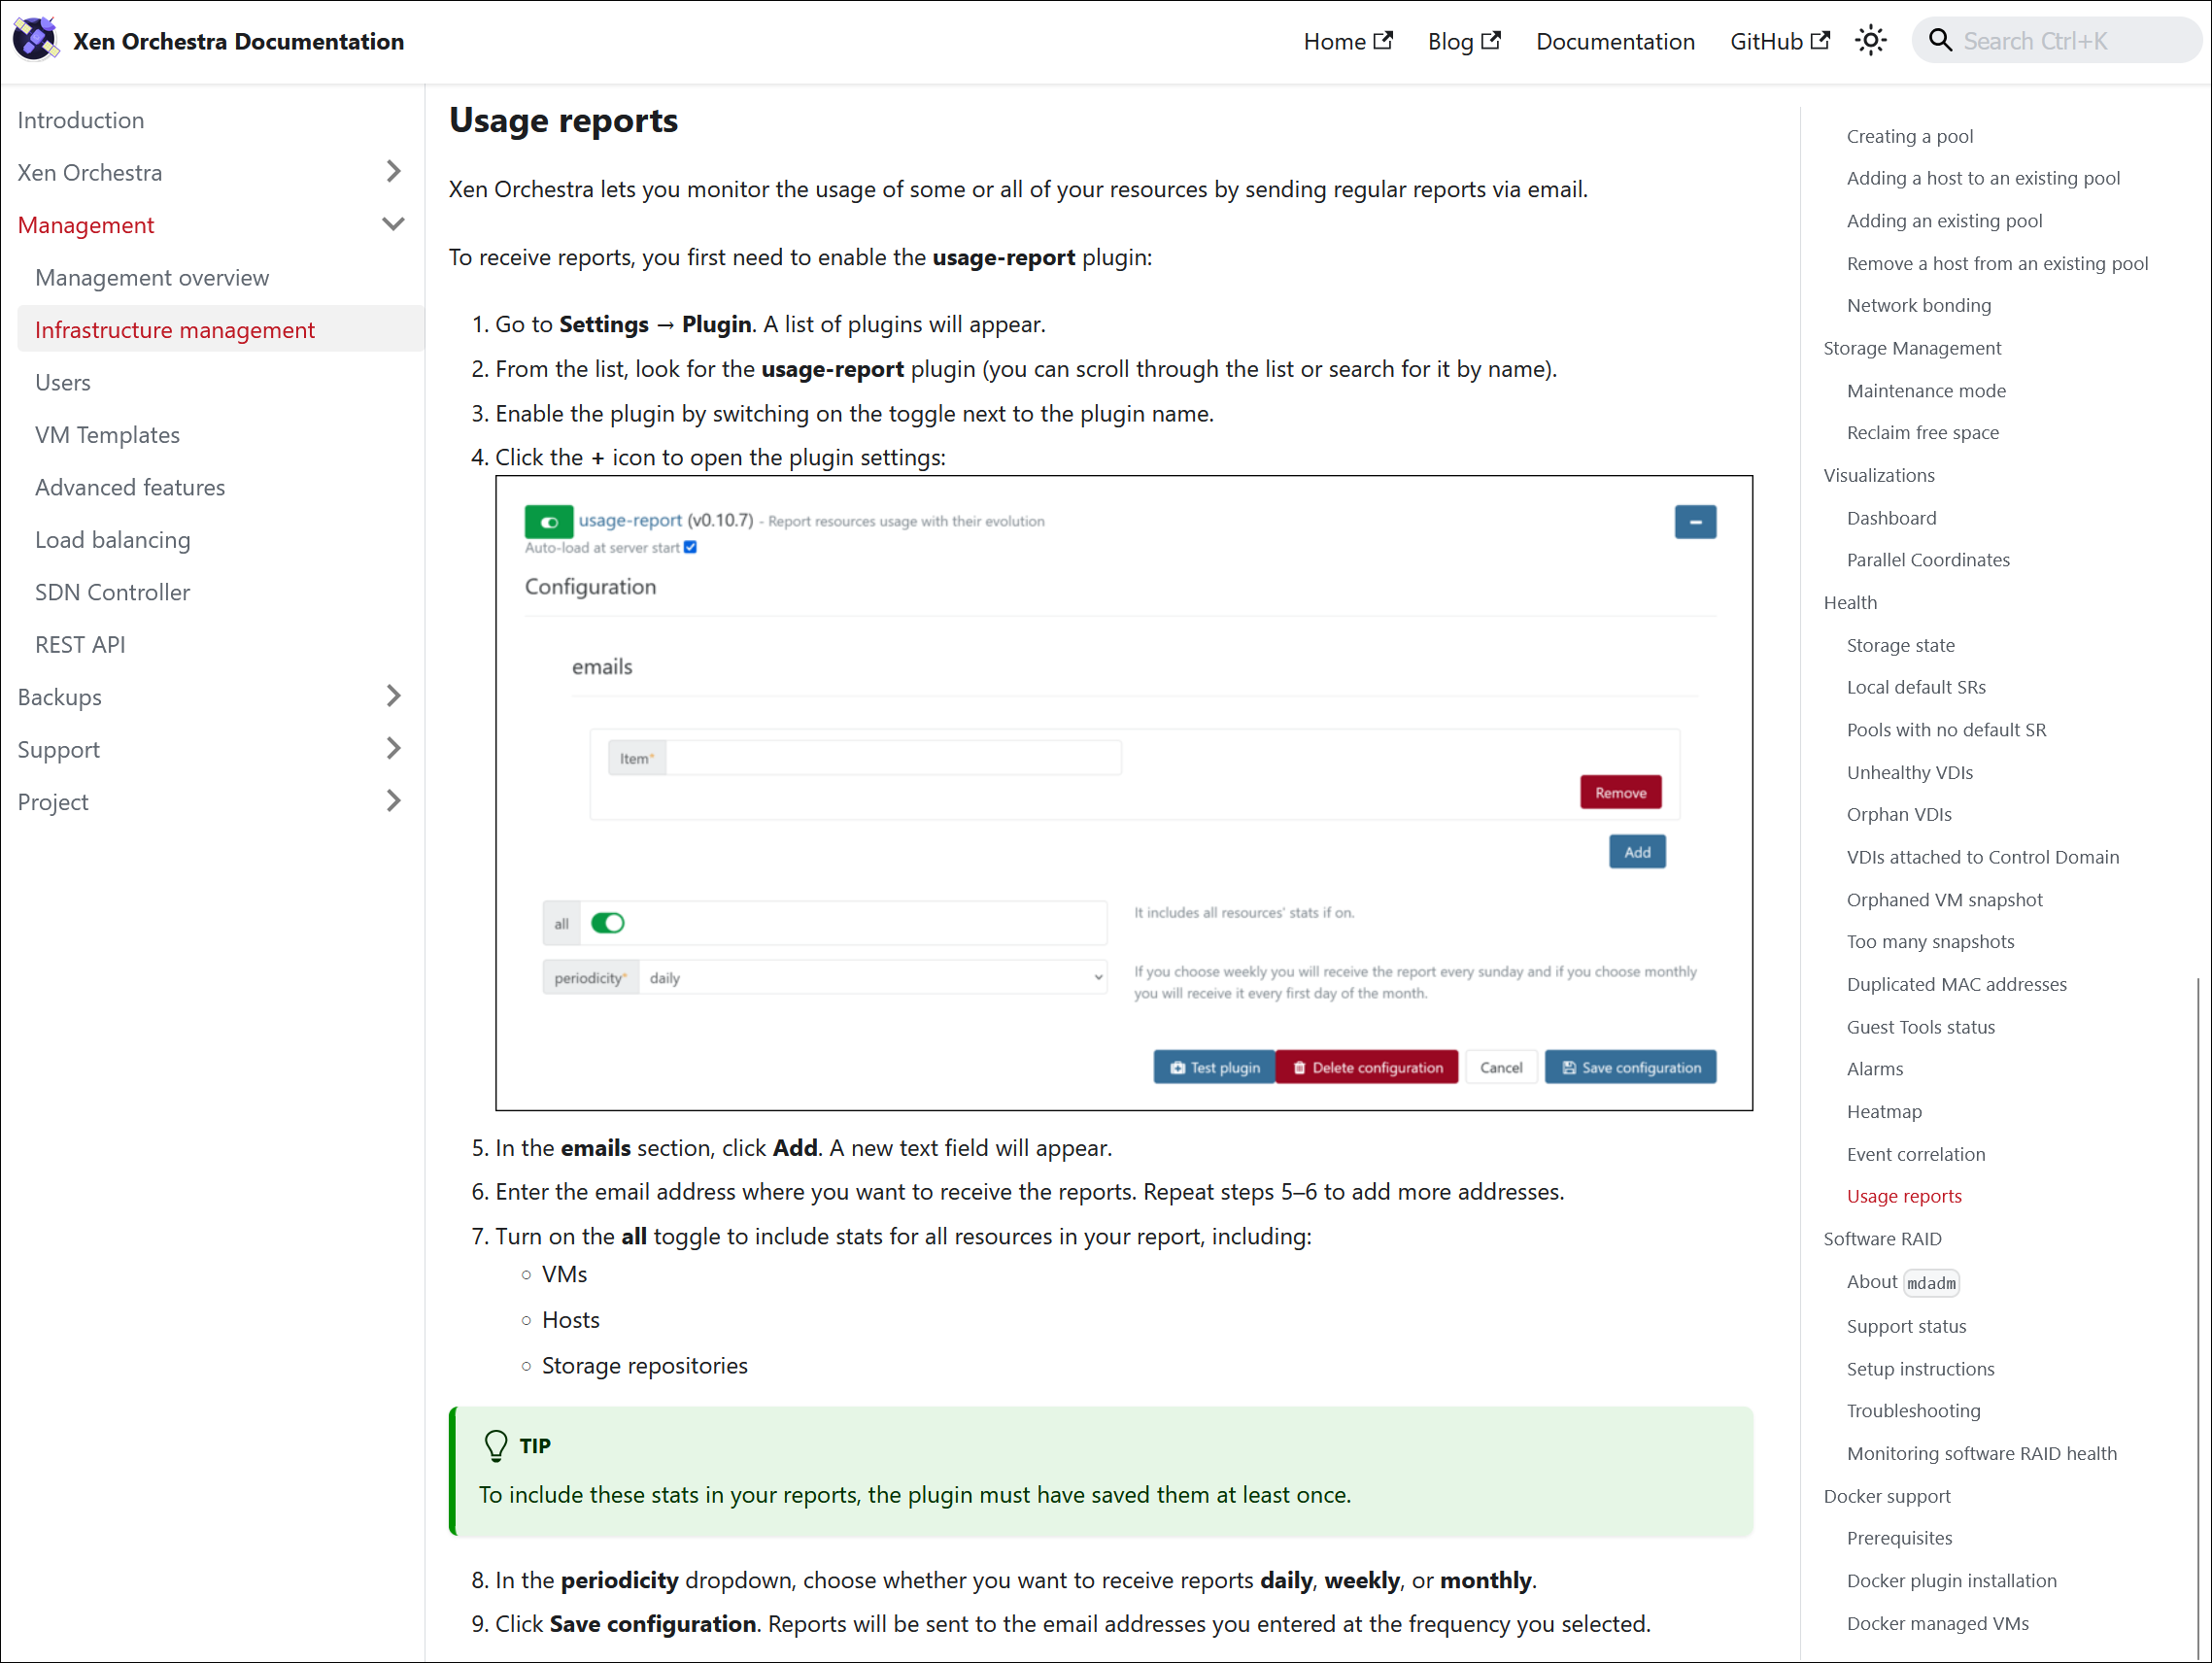Jump to Reclaim free space in contents
The width and height of the screenshot is (2212, 1663).
tap(1922, 432)
